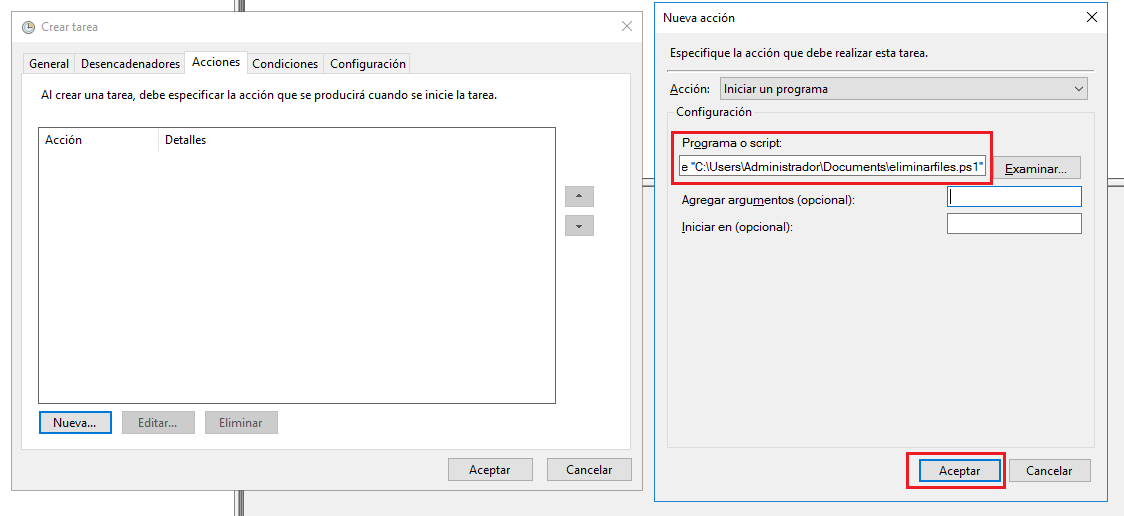Click the 'Iniciar en (opcional):' label
Screen dimensions: 1124x516
[737, 227]
